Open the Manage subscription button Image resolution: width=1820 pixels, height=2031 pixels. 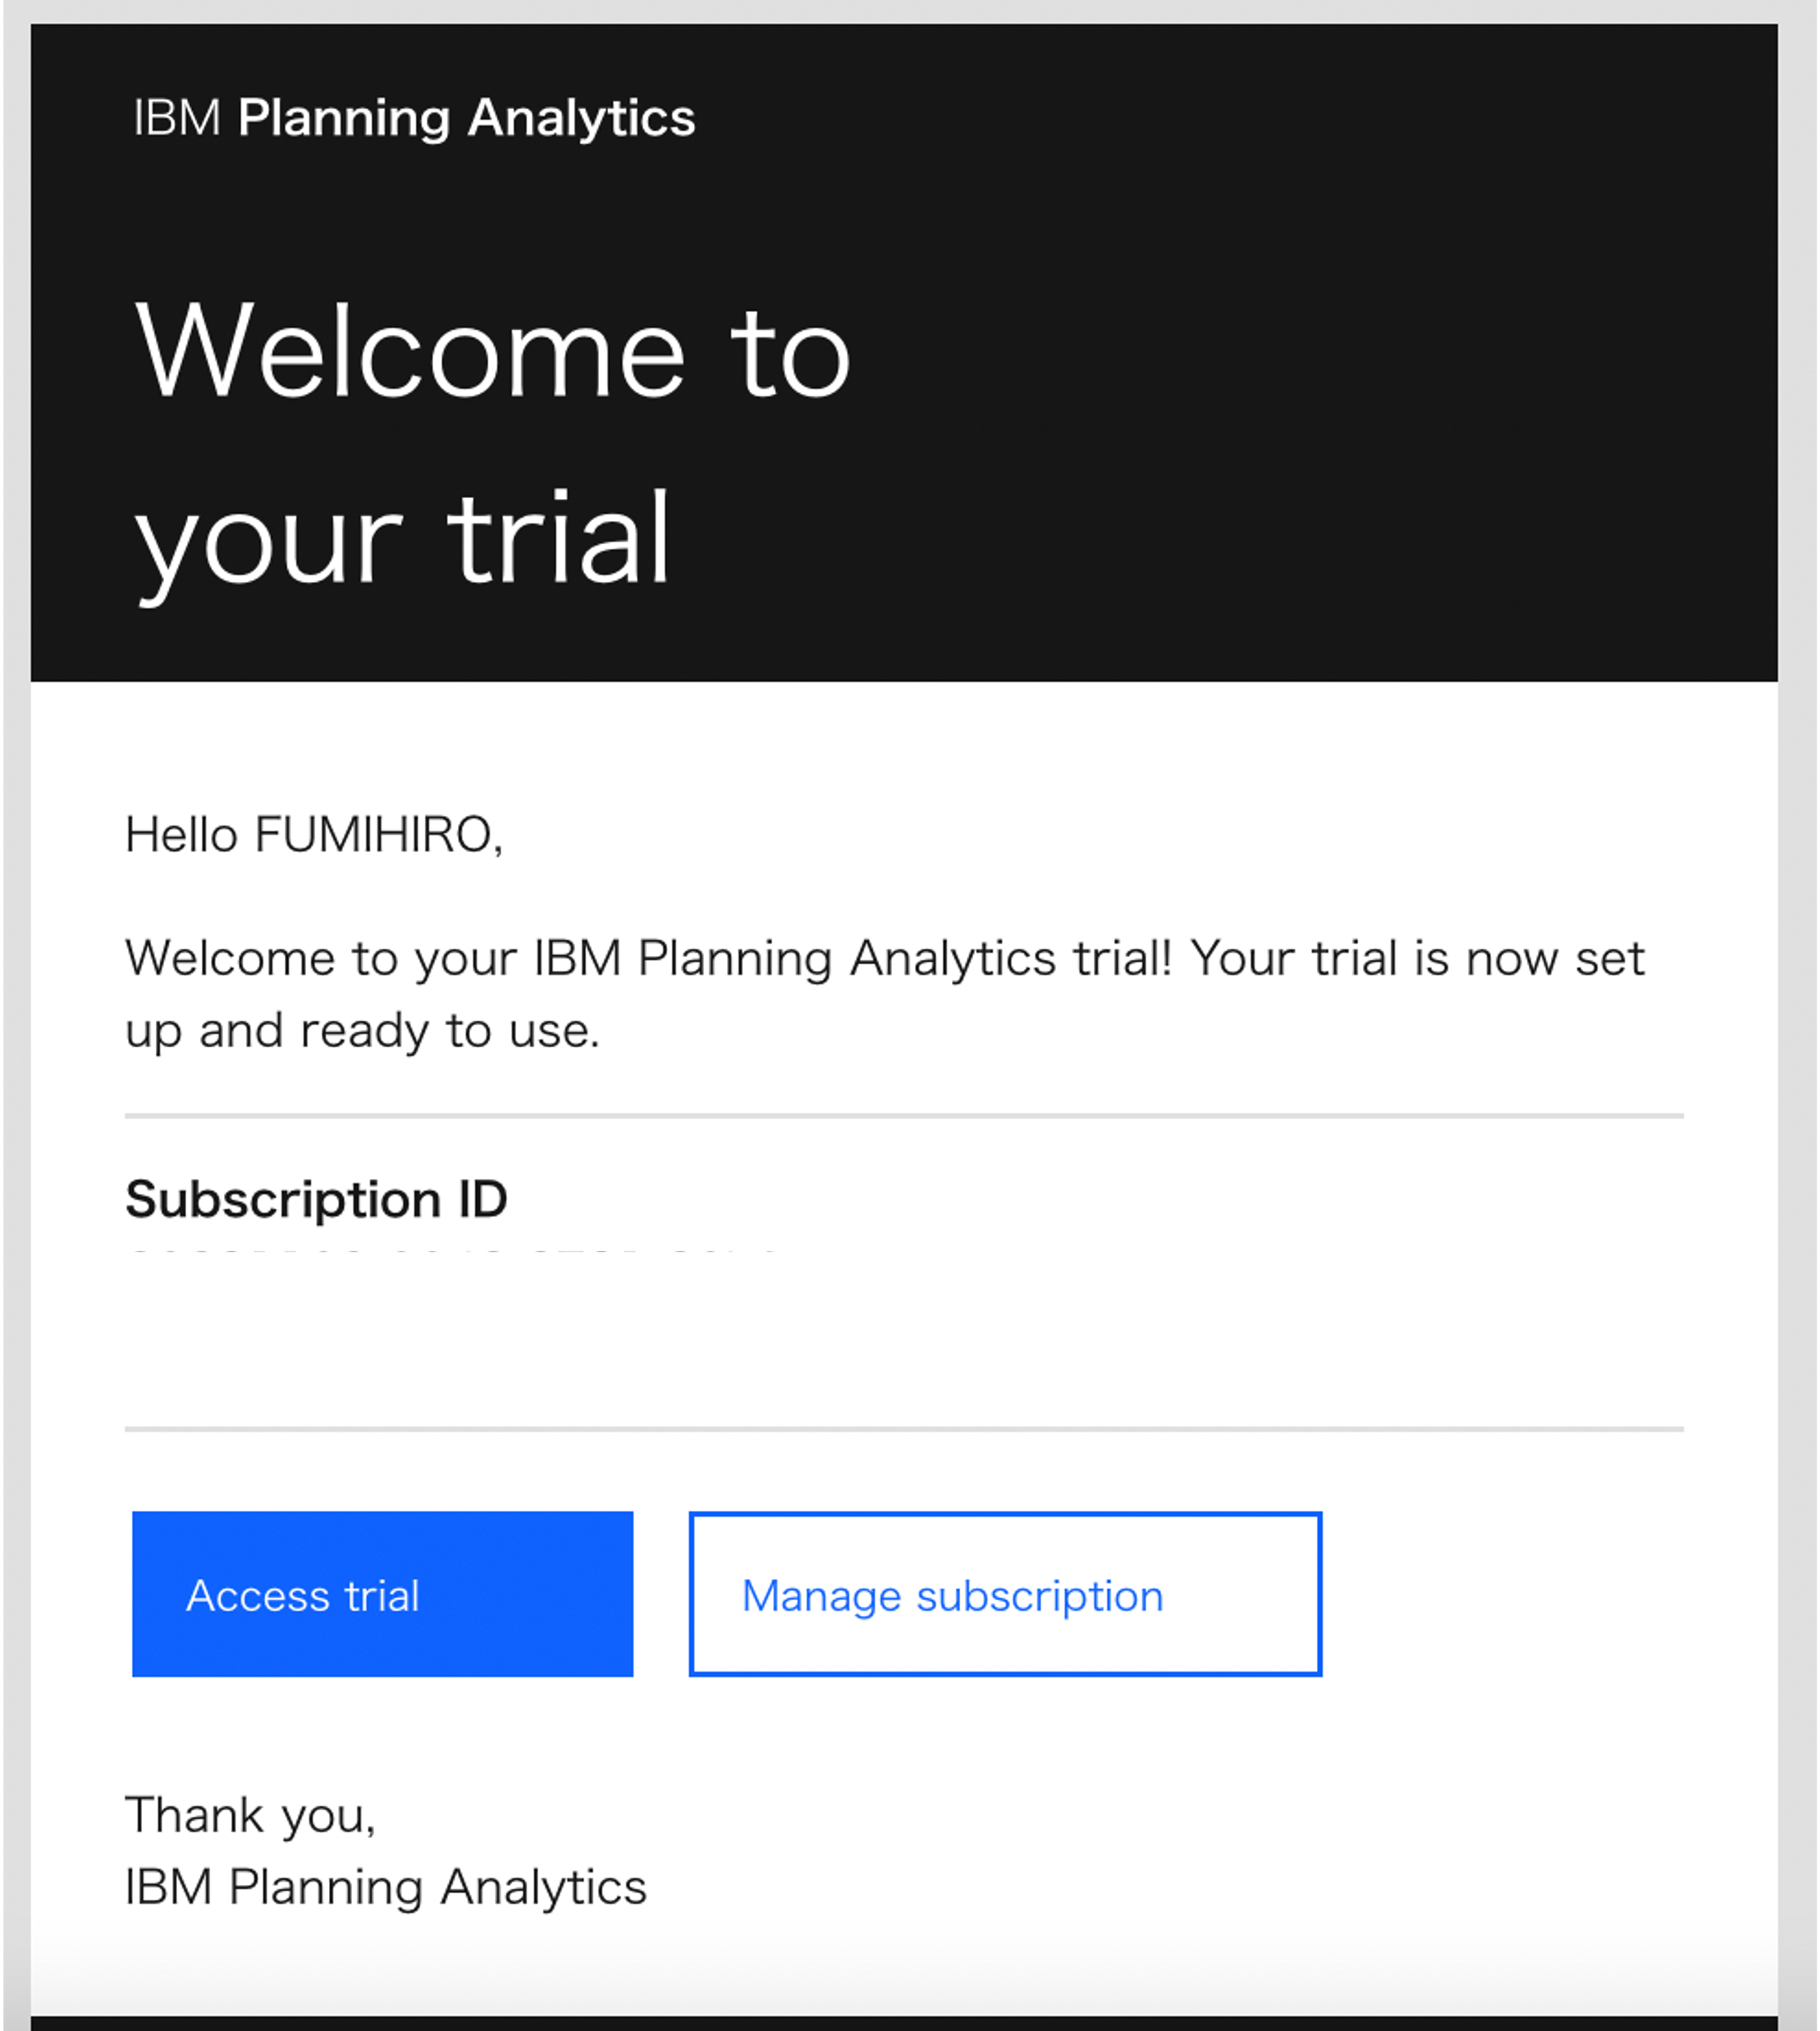pos(1005,1594)
